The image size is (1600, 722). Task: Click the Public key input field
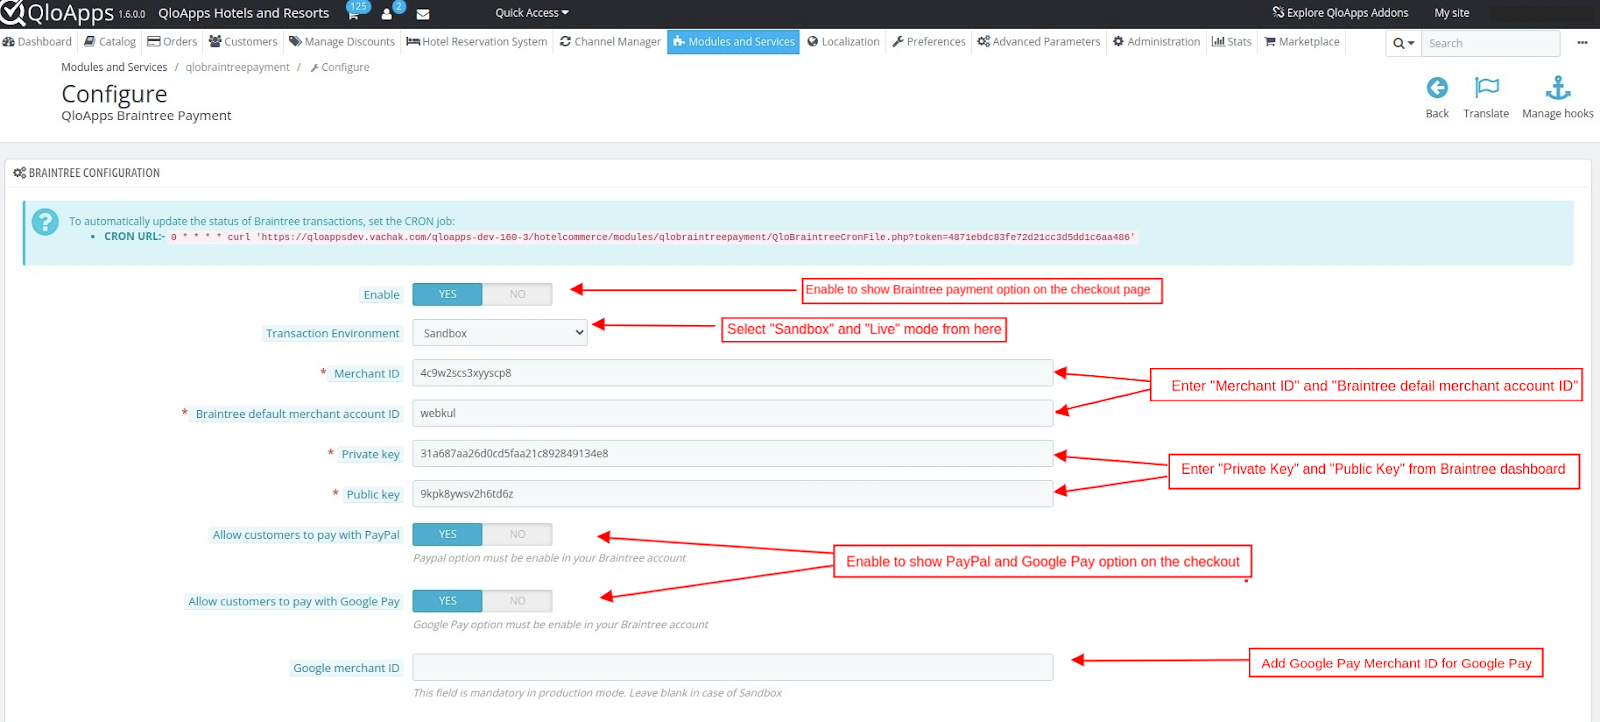coord(733,493)
